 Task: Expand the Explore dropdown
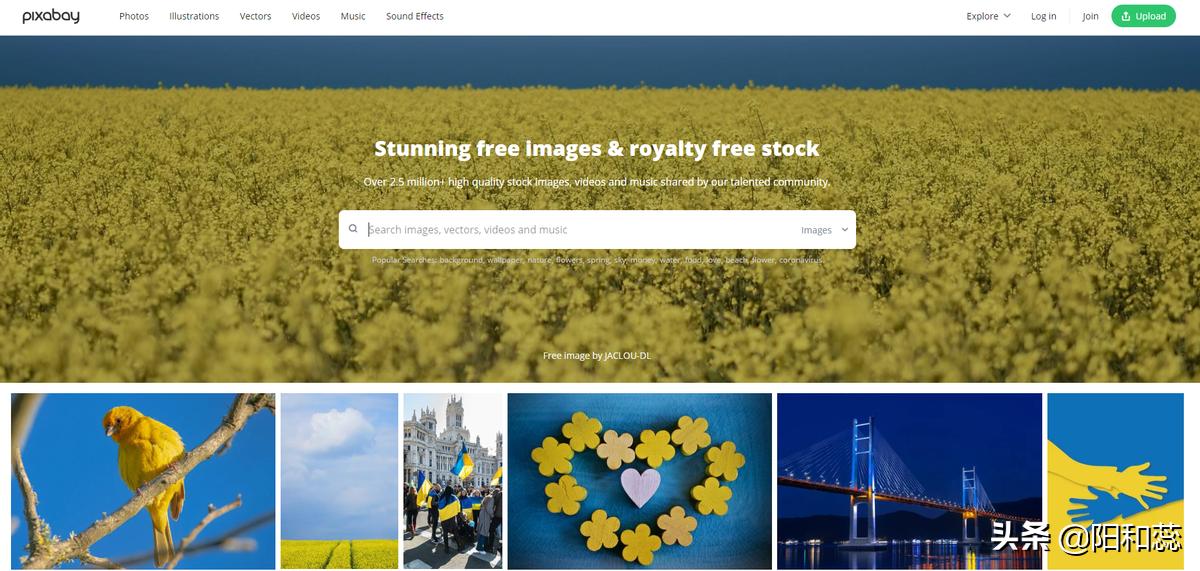tap(988, 16)
